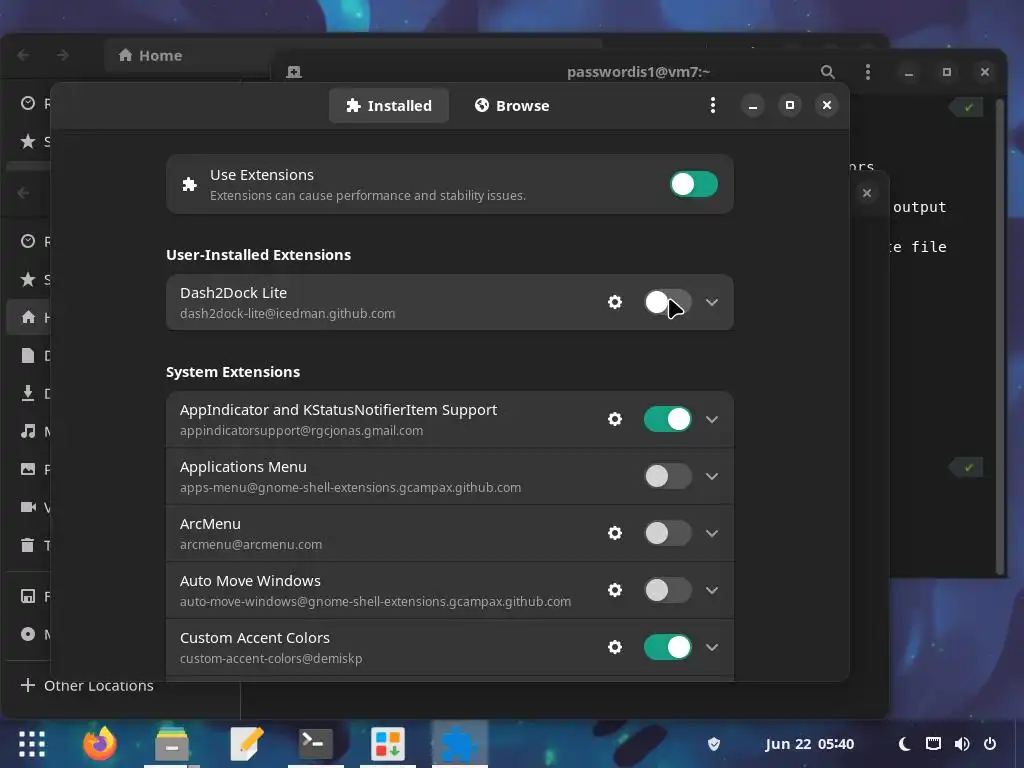Enable the Applications Menu extension switch

667,476
